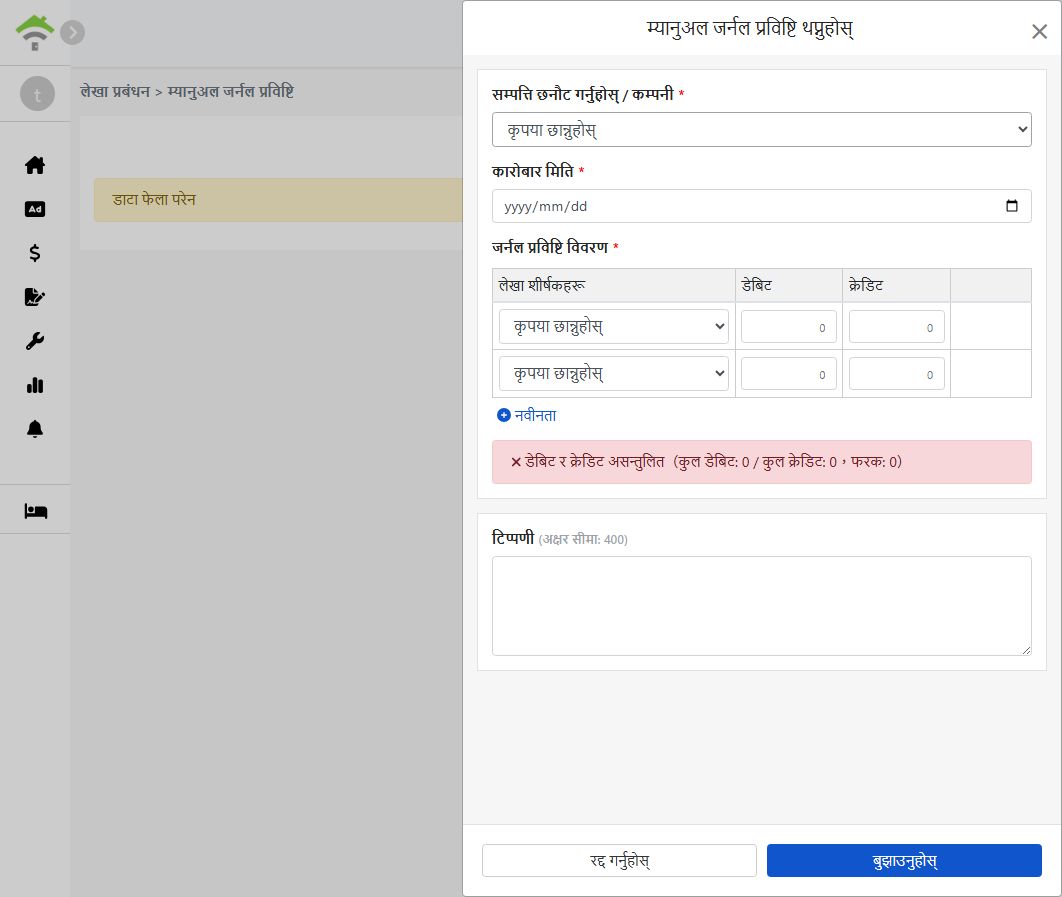Close the म्यानुअल जर्नल प्रविष्टि panel
The height and width of the screenshot is (897, 1062).
(1039, 31)
